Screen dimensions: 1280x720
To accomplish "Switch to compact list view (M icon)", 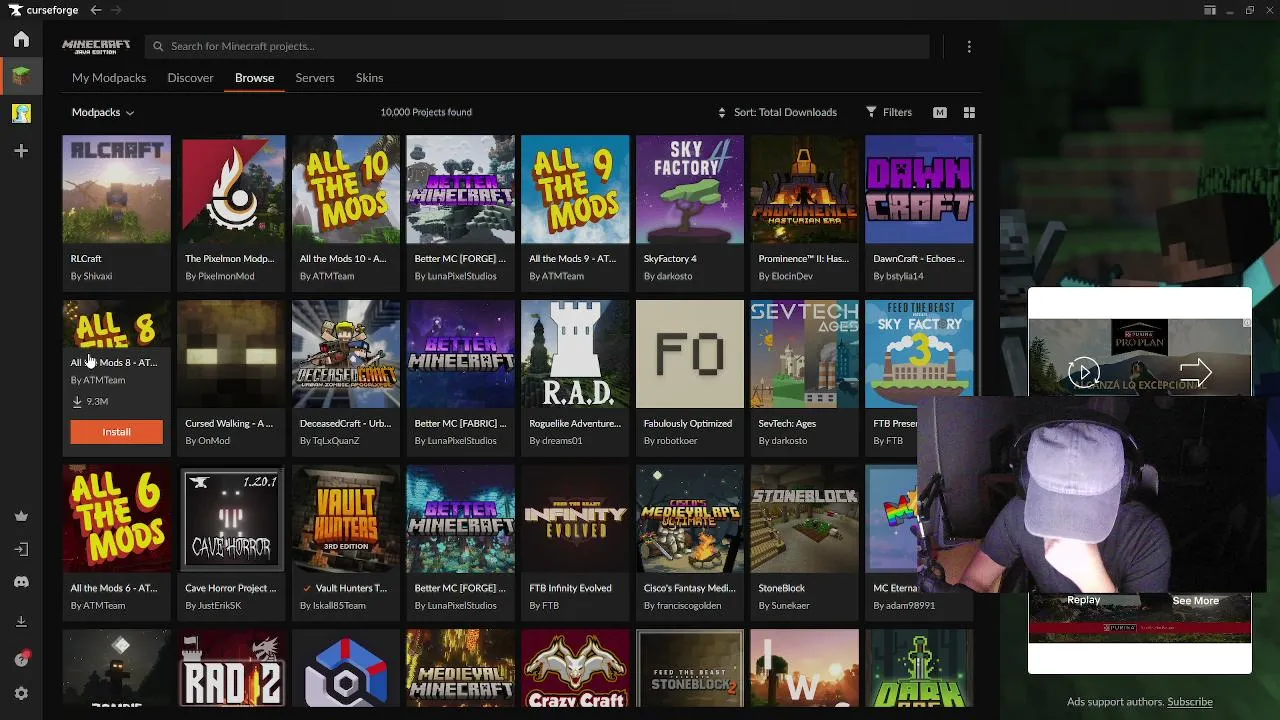I will click(940, 113).
